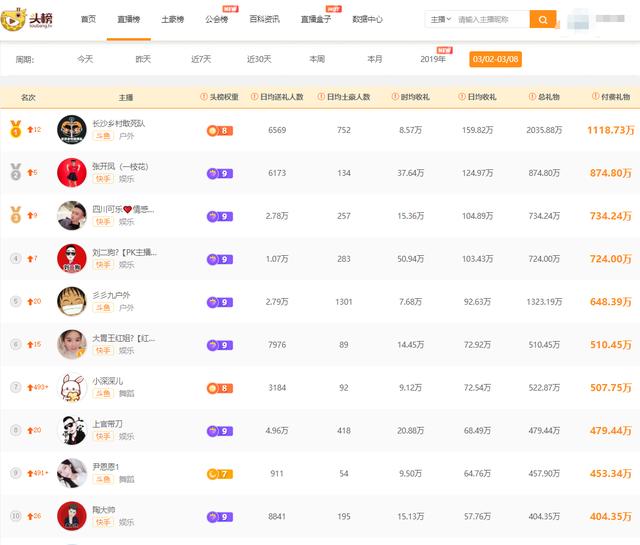Click the orange search magnifier button
Screen dimensions: 640x545
click(543, 19)
